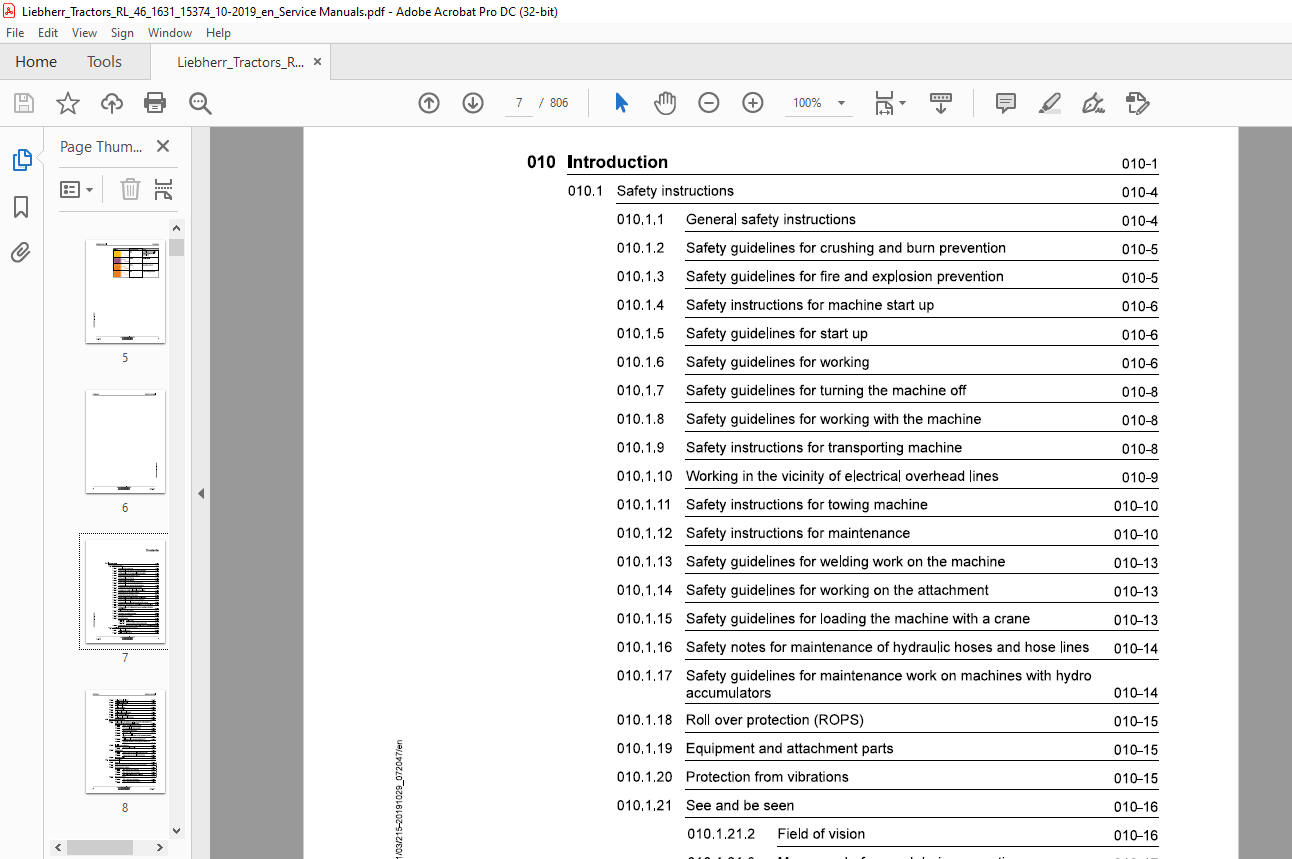
Task: Click the read mode keyboard icon
Action: (941, 103)
